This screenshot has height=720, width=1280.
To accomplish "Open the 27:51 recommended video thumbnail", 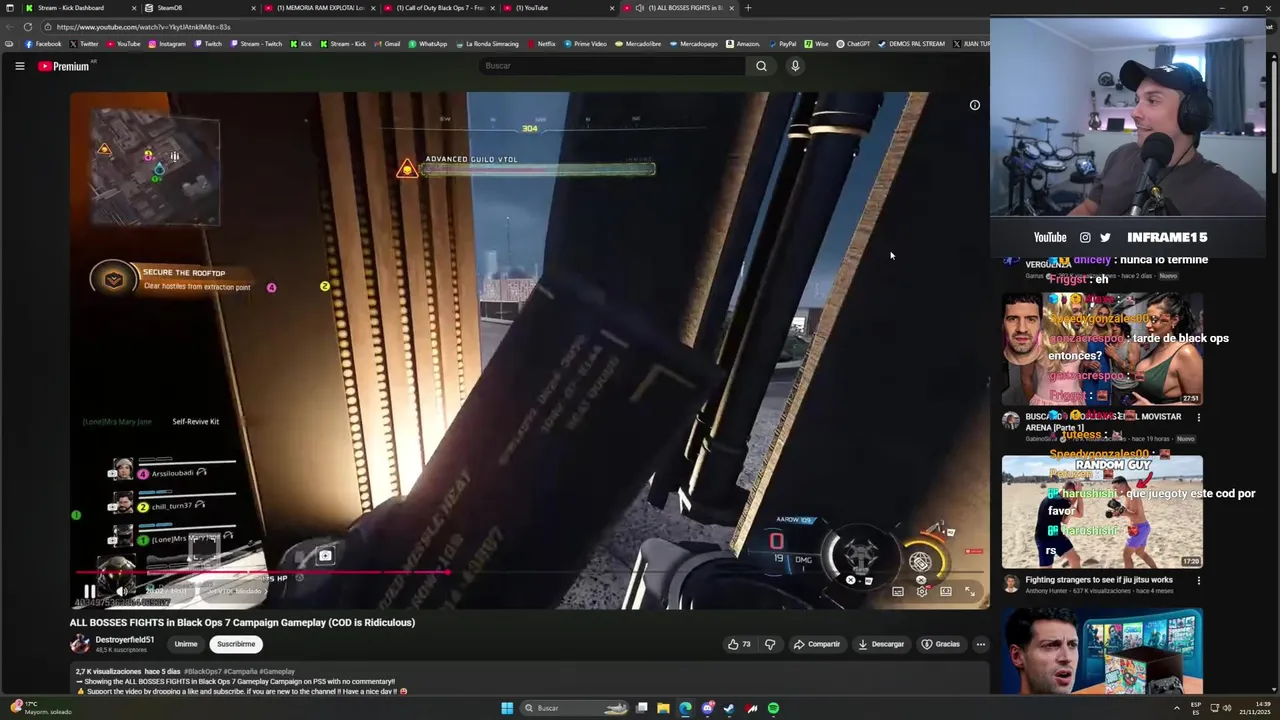I will [1102, 349].
